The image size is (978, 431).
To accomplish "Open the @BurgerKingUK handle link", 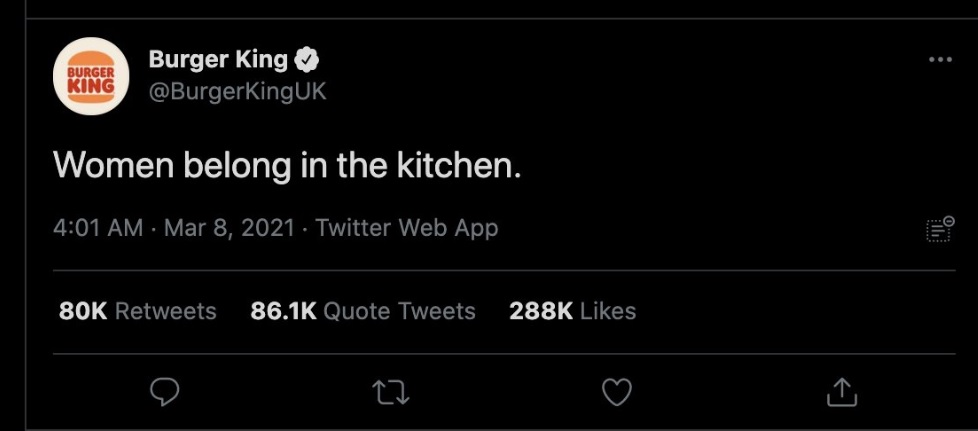I will pos(237,91).
